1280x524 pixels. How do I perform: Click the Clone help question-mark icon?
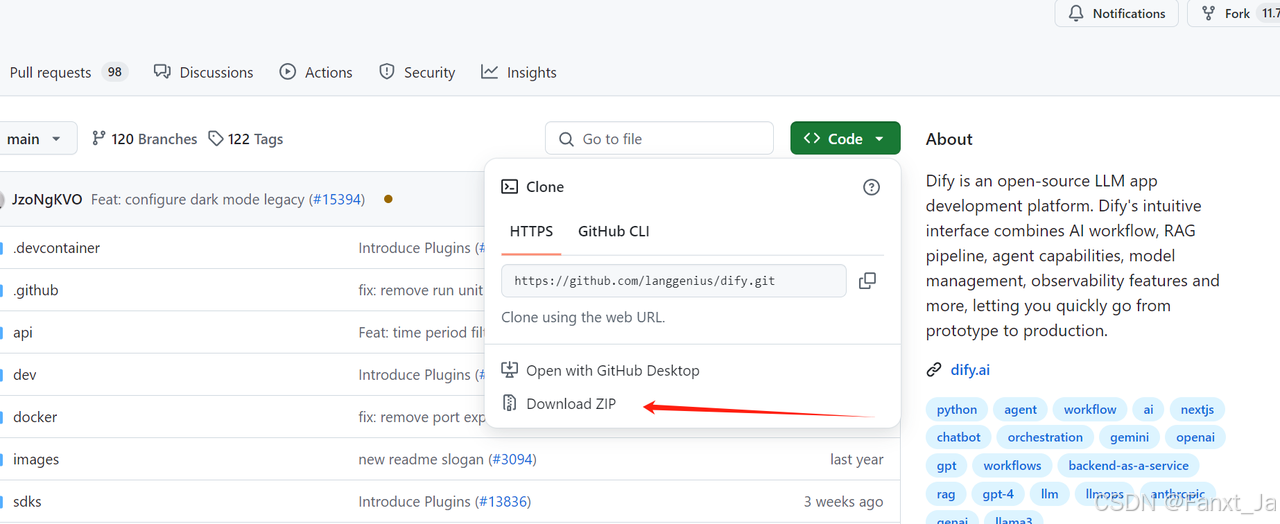coord(872,187)
